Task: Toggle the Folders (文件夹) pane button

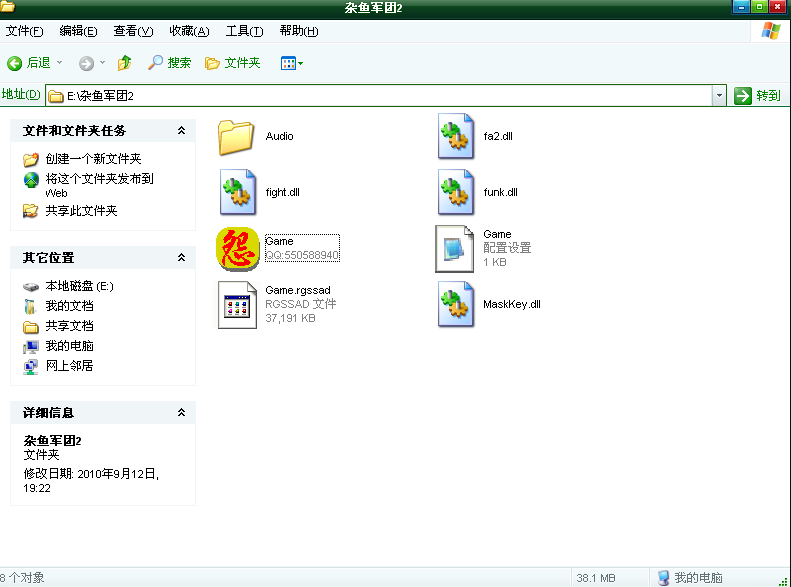Action: [x=233, y=63]
